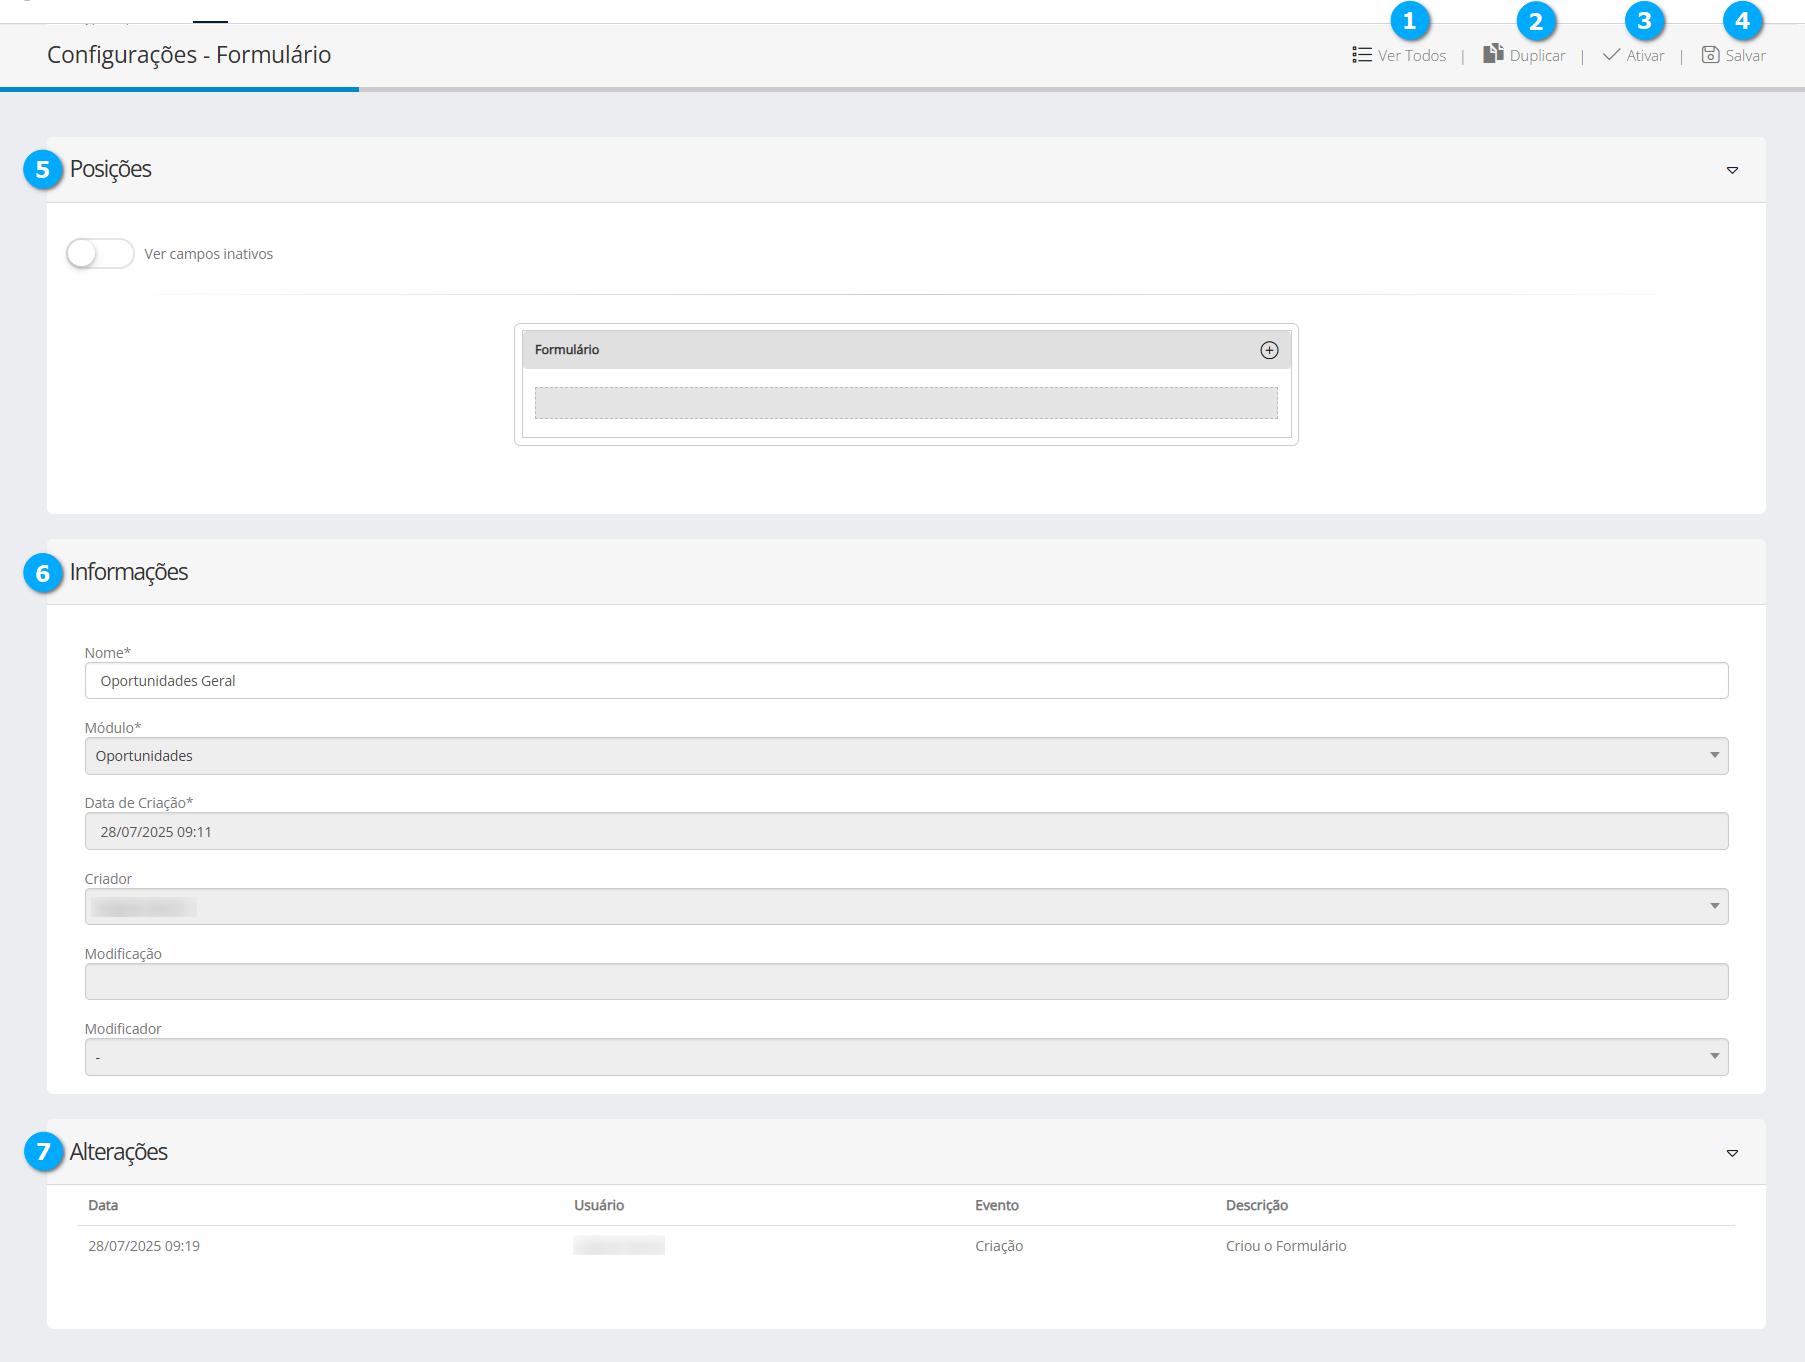Click numbered badge 6 beside Informações
This screenshot has width=1805, height=1362.
(43, 573)
